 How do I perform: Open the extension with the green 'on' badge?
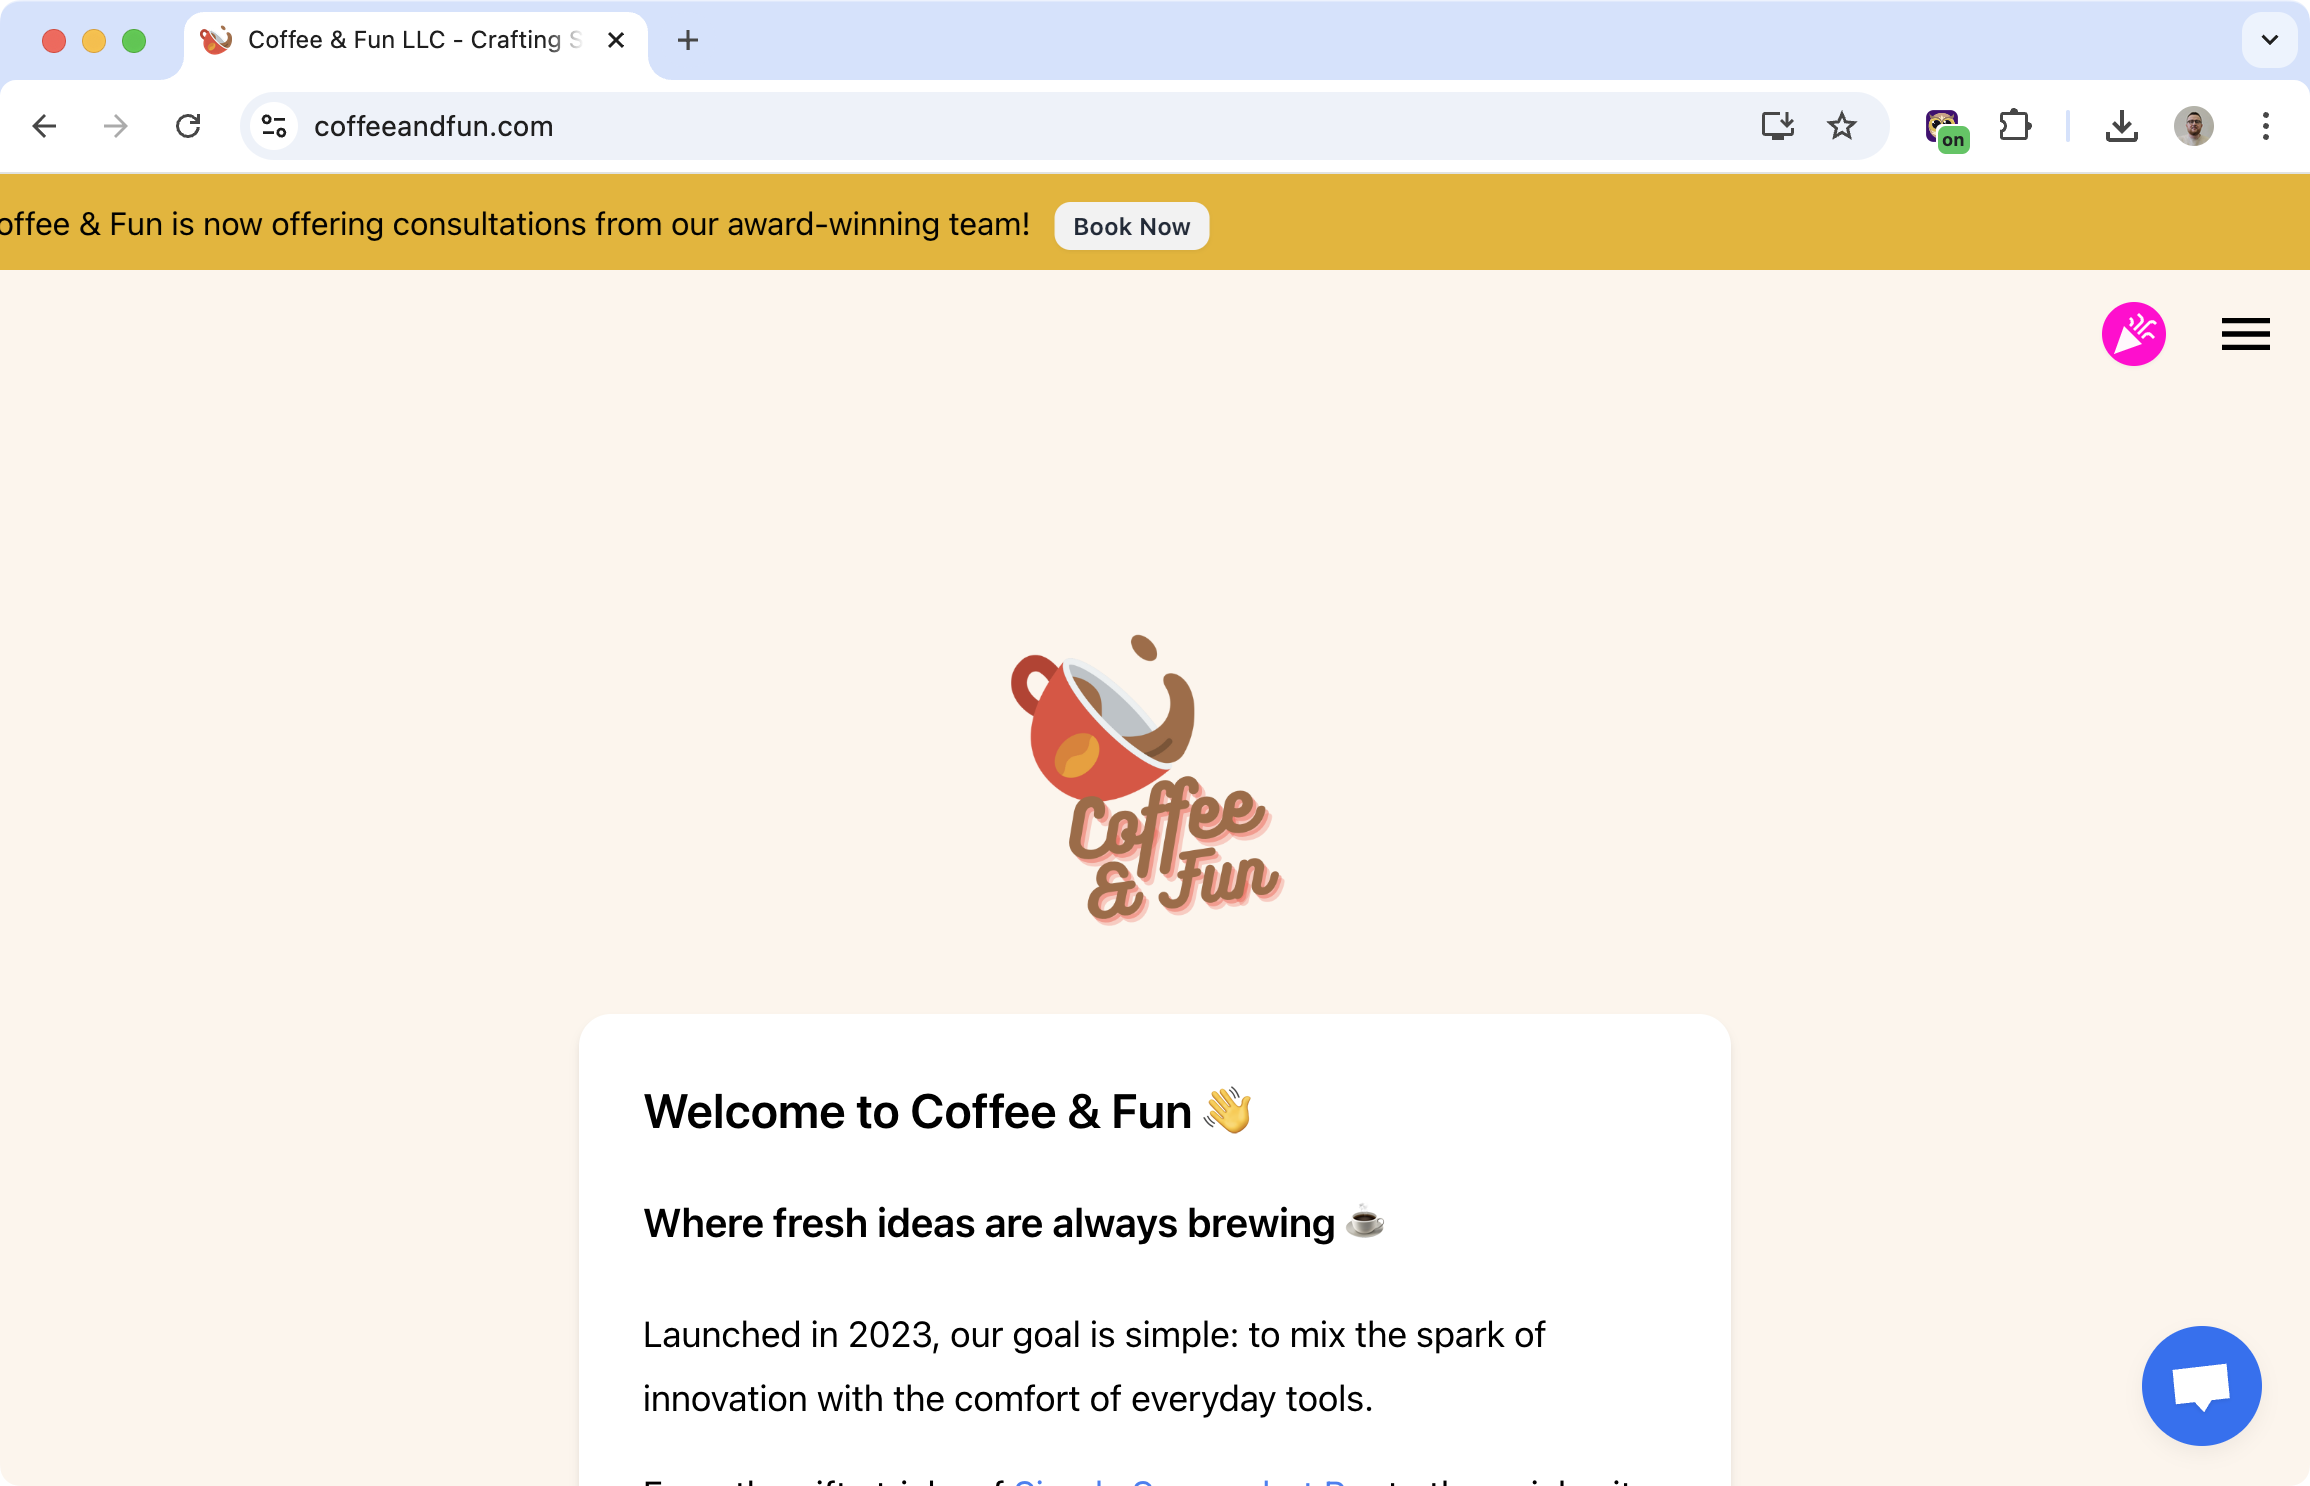(x=1945, y=129)
